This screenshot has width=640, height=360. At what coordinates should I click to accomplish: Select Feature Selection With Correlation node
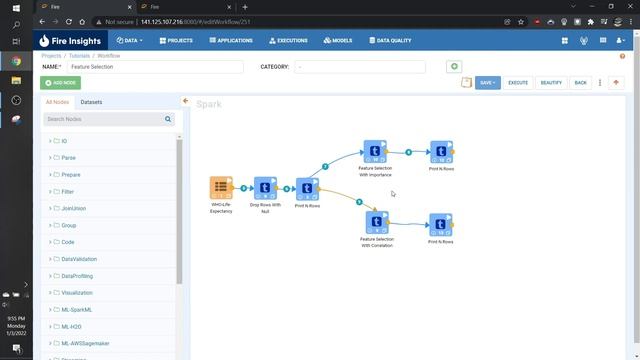[x=377, y=222]
